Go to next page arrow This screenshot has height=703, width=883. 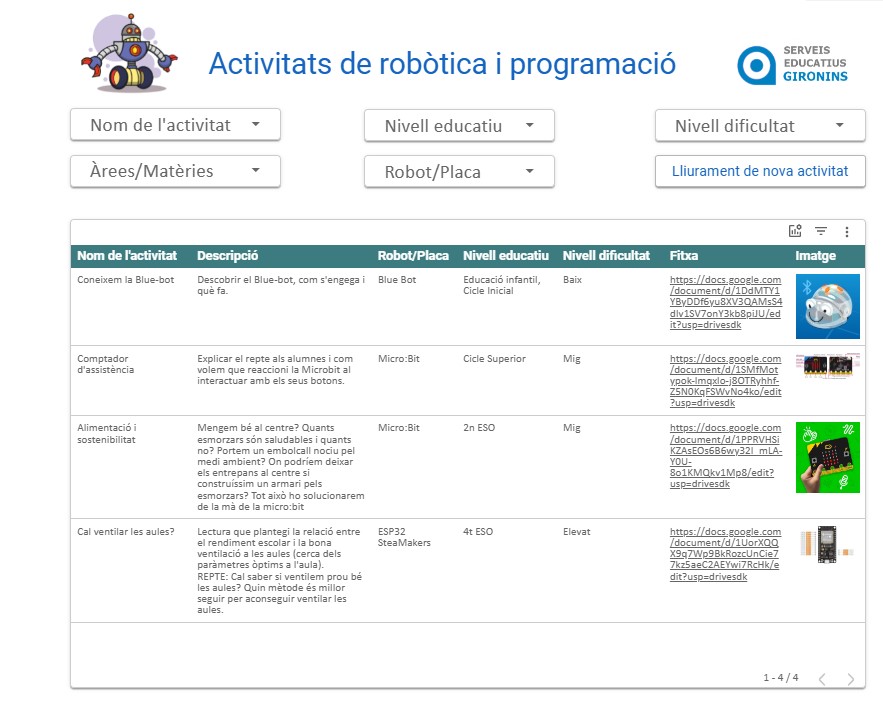click(x=851, y=679)
